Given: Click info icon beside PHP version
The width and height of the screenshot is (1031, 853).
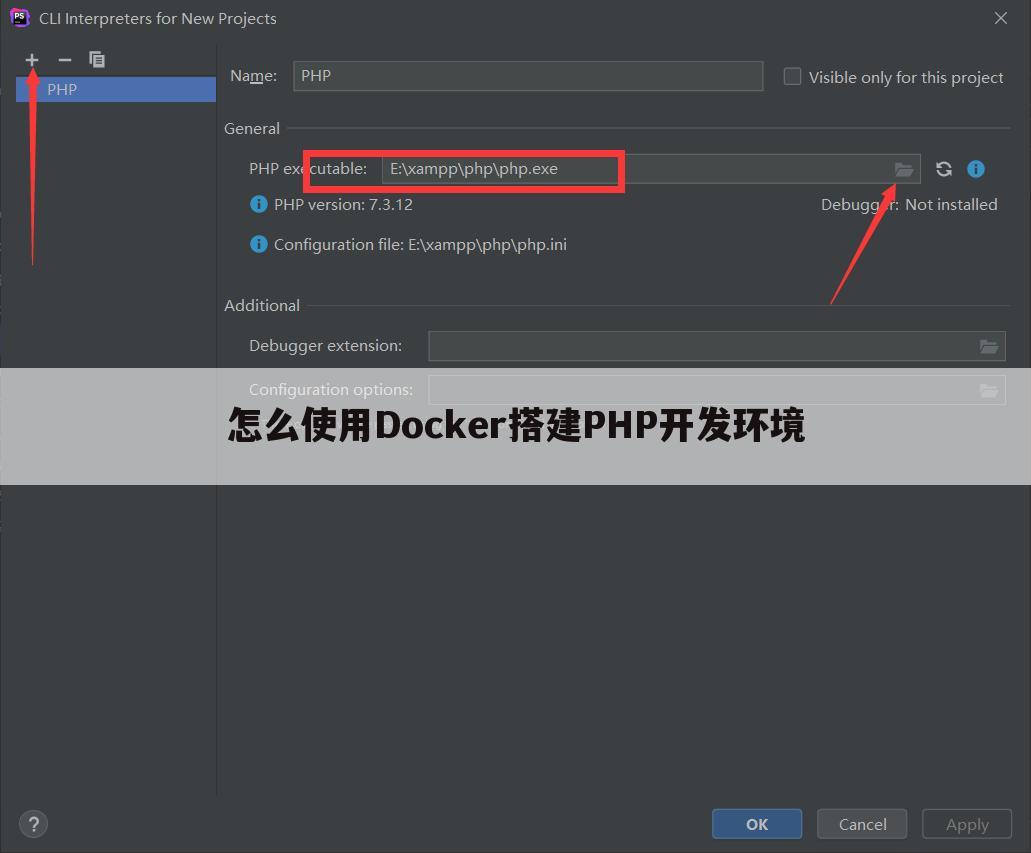Looking at the screenshot, I should click(258, 205).
